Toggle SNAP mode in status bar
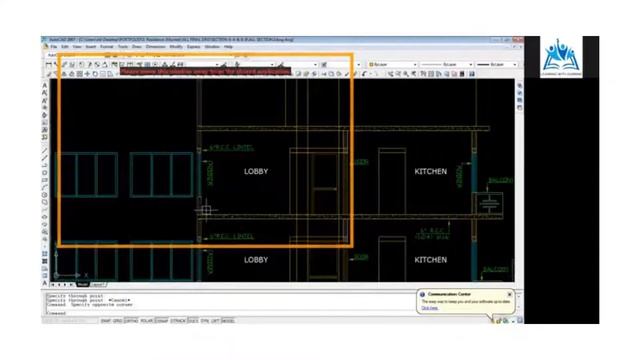The image size is (640, 360). [106, 321]
